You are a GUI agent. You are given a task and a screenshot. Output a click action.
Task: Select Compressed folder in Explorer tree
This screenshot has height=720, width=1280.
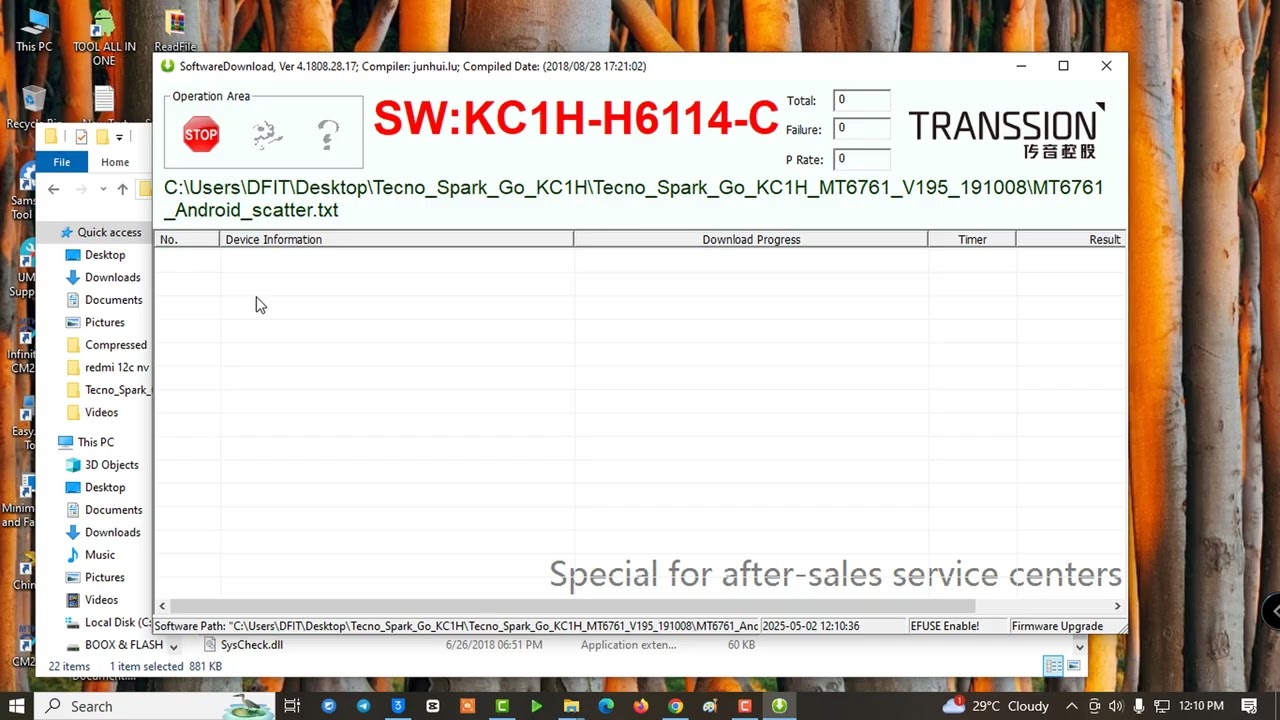[106, 345]
